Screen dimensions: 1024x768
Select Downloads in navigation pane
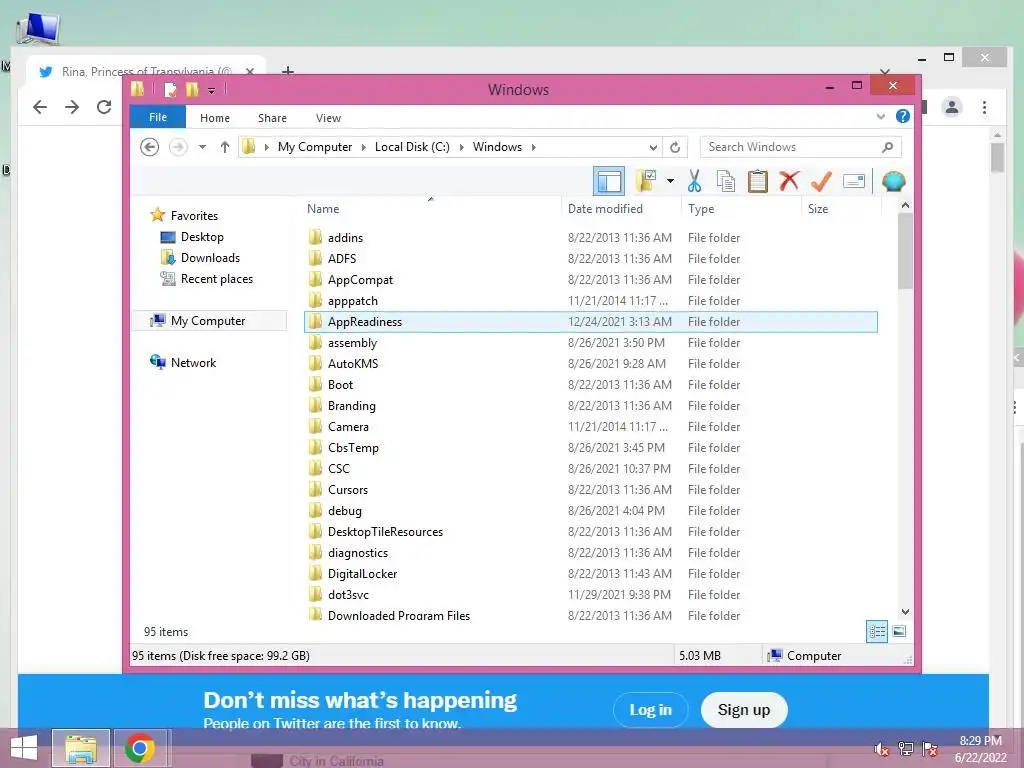210,257
